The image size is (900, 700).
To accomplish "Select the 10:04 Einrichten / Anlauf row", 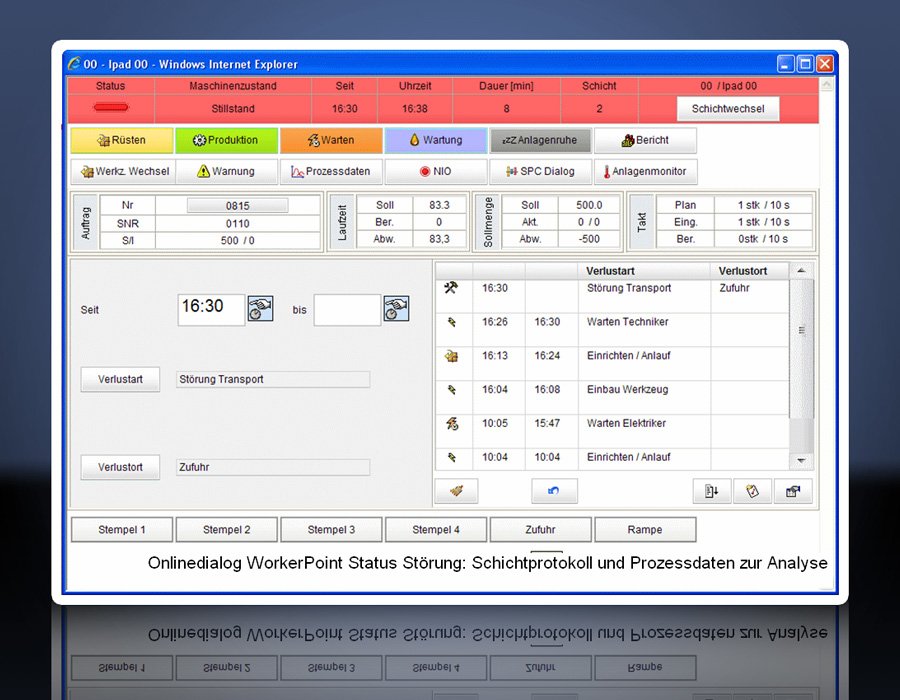I will (612, 459).
